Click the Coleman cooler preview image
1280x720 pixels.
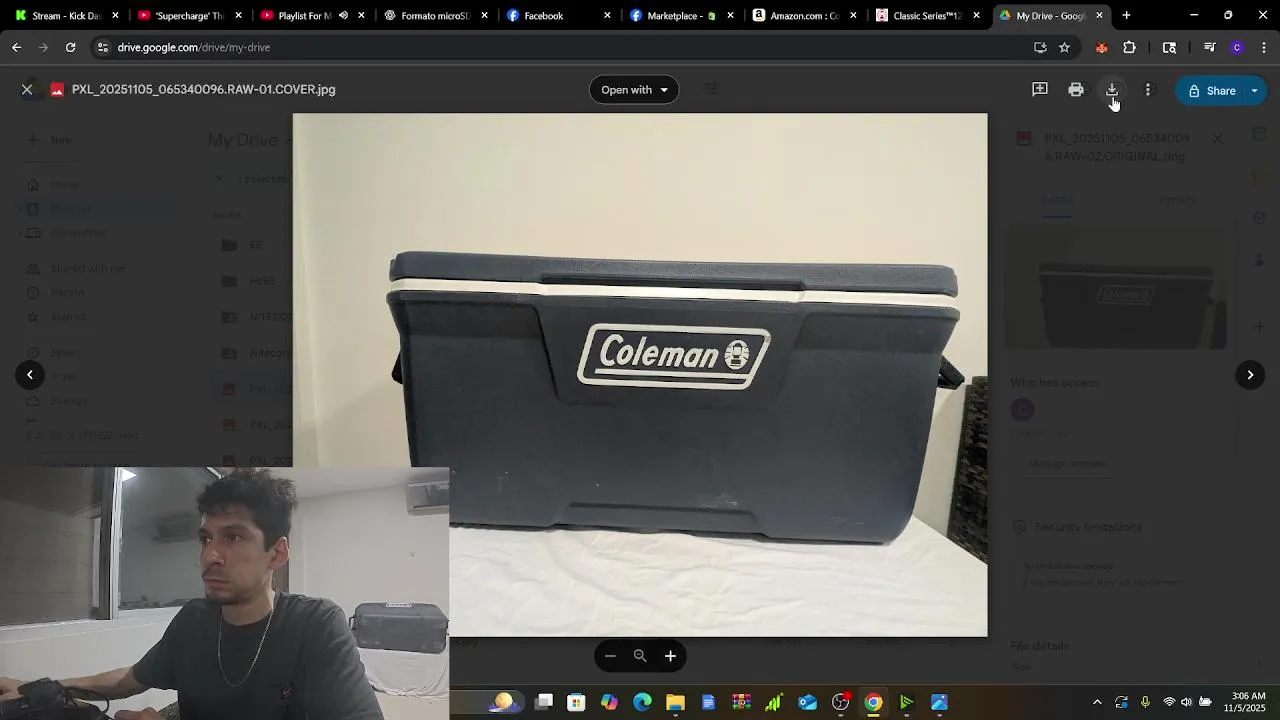coord(640,375)
